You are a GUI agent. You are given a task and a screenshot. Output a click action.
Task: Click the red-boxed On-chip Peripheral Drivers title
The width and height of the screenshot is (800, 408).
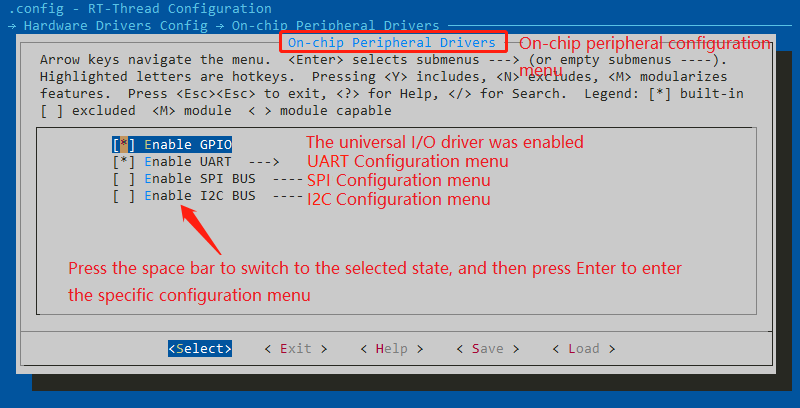[x=392, y=43]
